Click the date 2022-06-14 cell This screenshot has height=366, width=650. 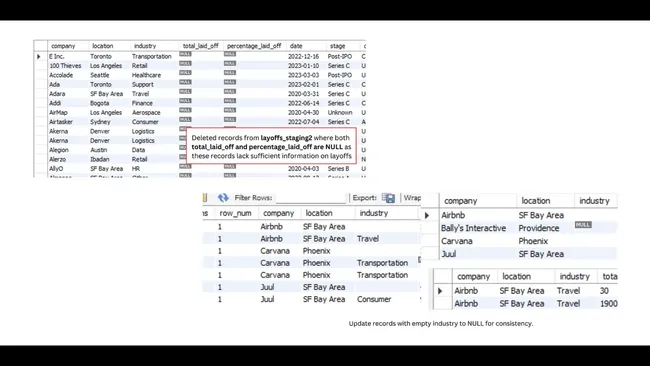(x=303, y=103)
